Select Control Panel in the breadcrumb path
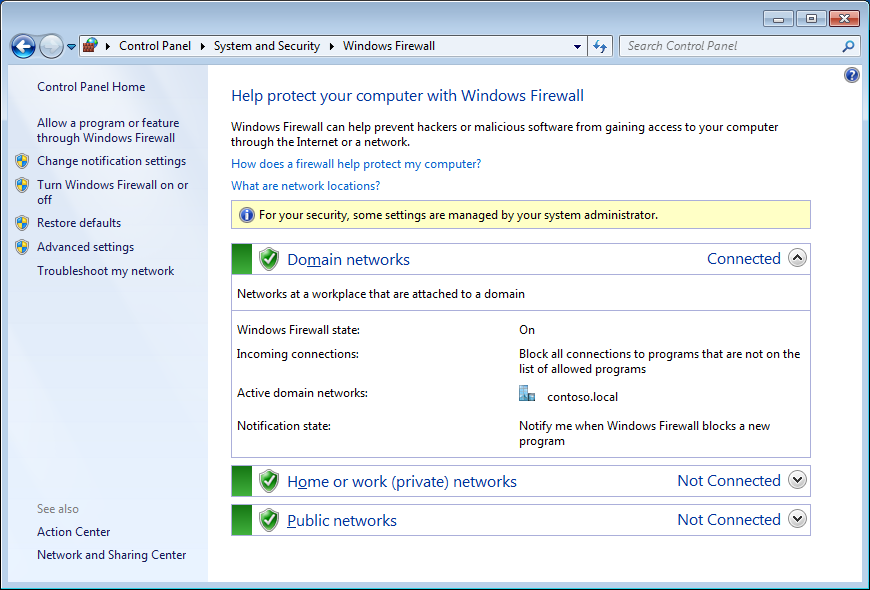870x590 pixels. pyautogui.click(x=154, y=46)
